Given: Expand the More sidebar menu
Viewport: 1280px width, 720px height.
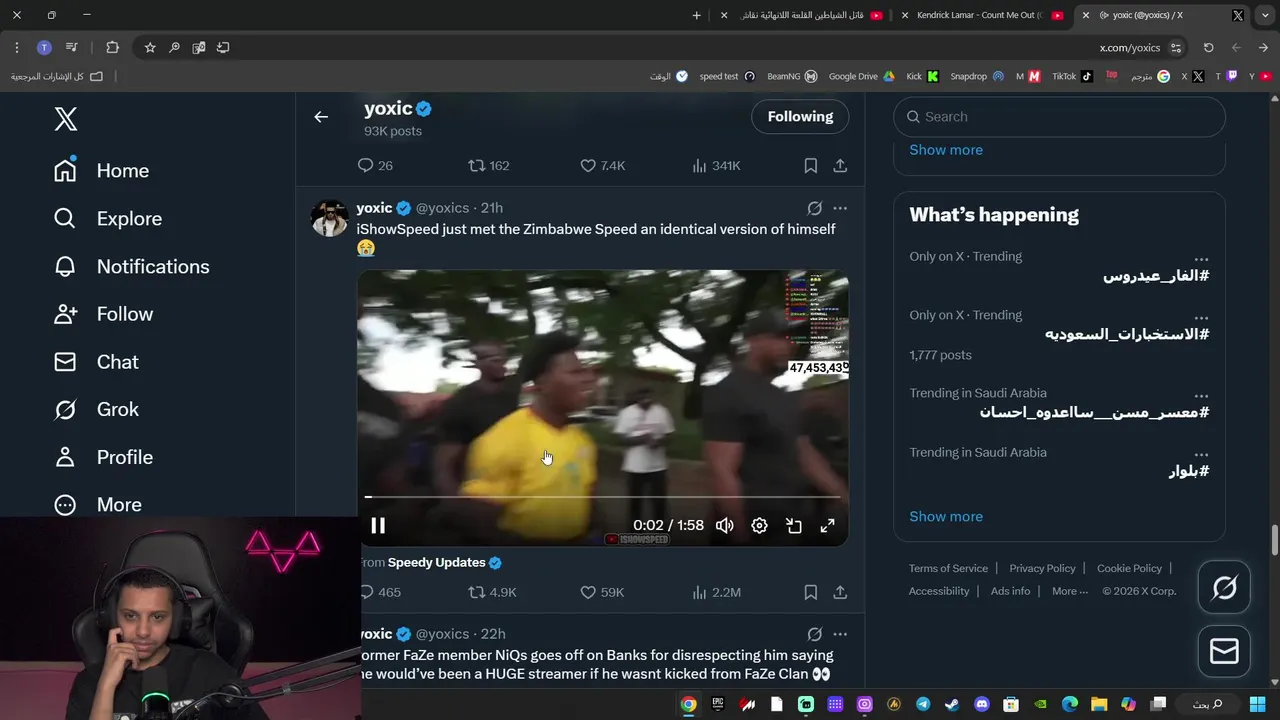Looking at the screenshot, I should [x=98, y=505].
